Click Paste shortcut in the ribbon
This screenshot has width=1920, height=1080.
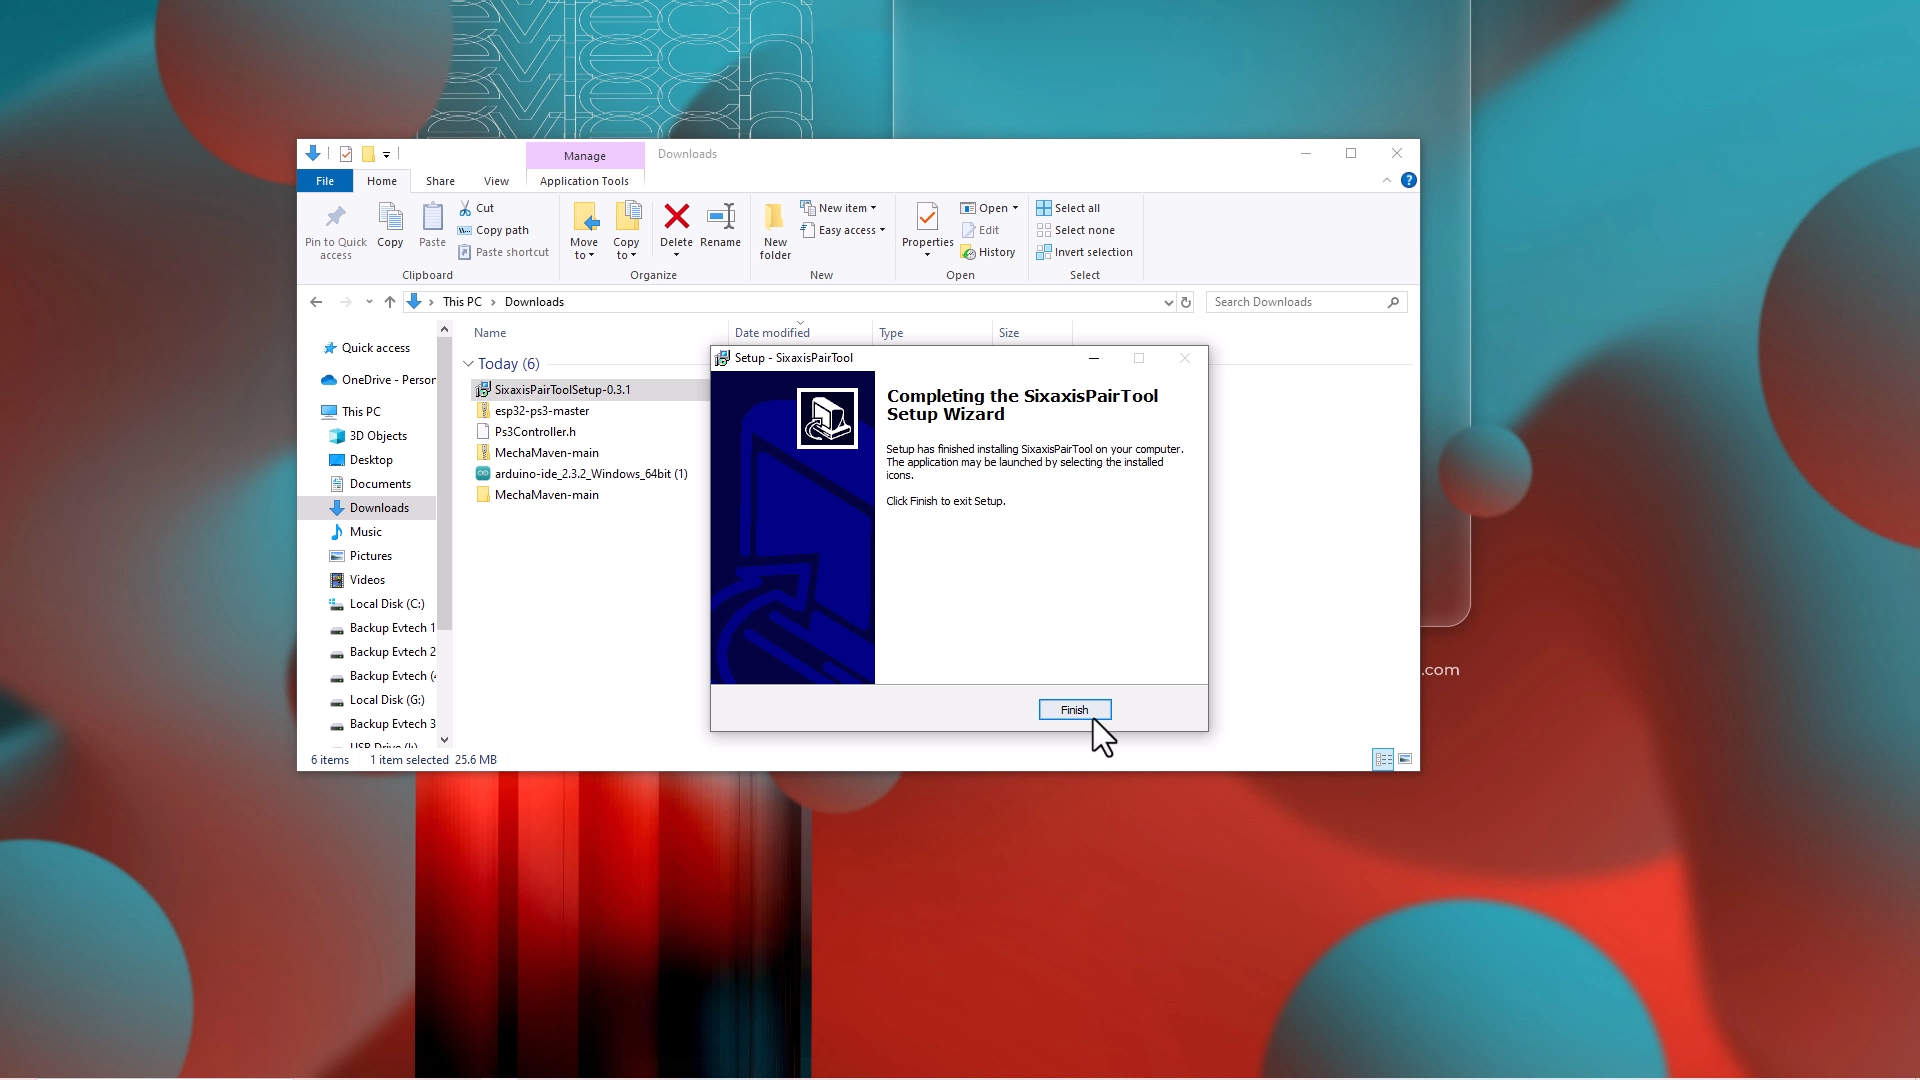(503, 252)
